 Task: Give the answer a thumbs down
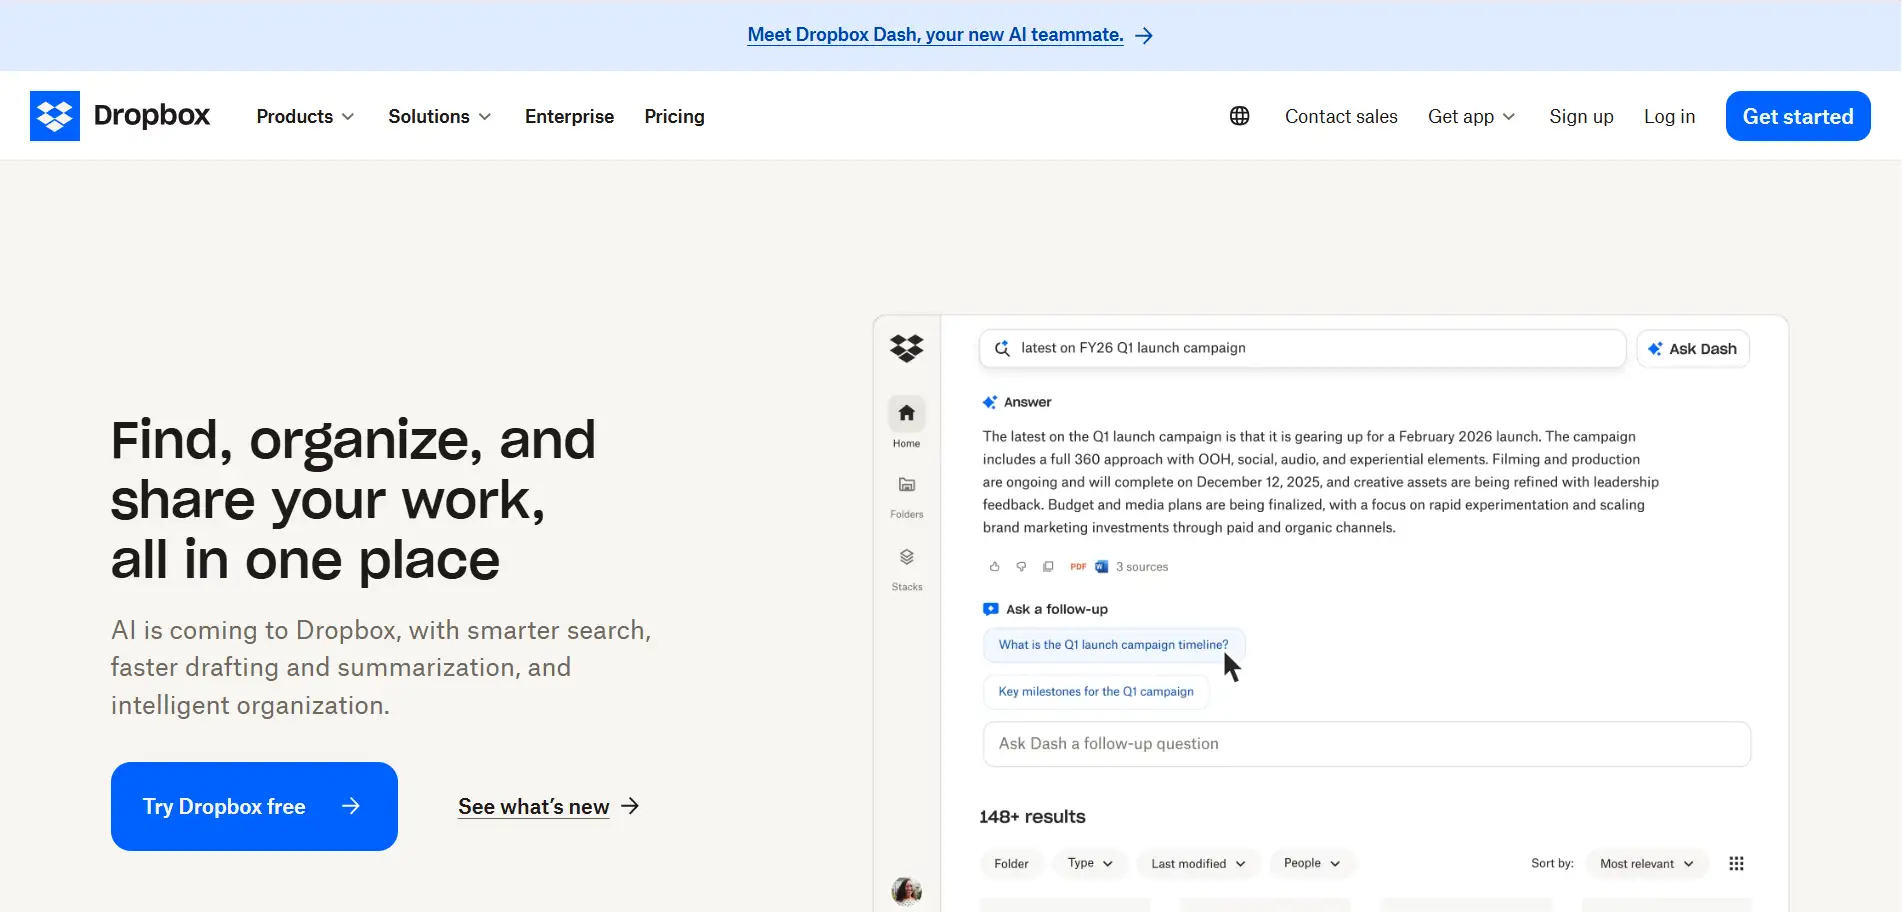coord(1020,566)
